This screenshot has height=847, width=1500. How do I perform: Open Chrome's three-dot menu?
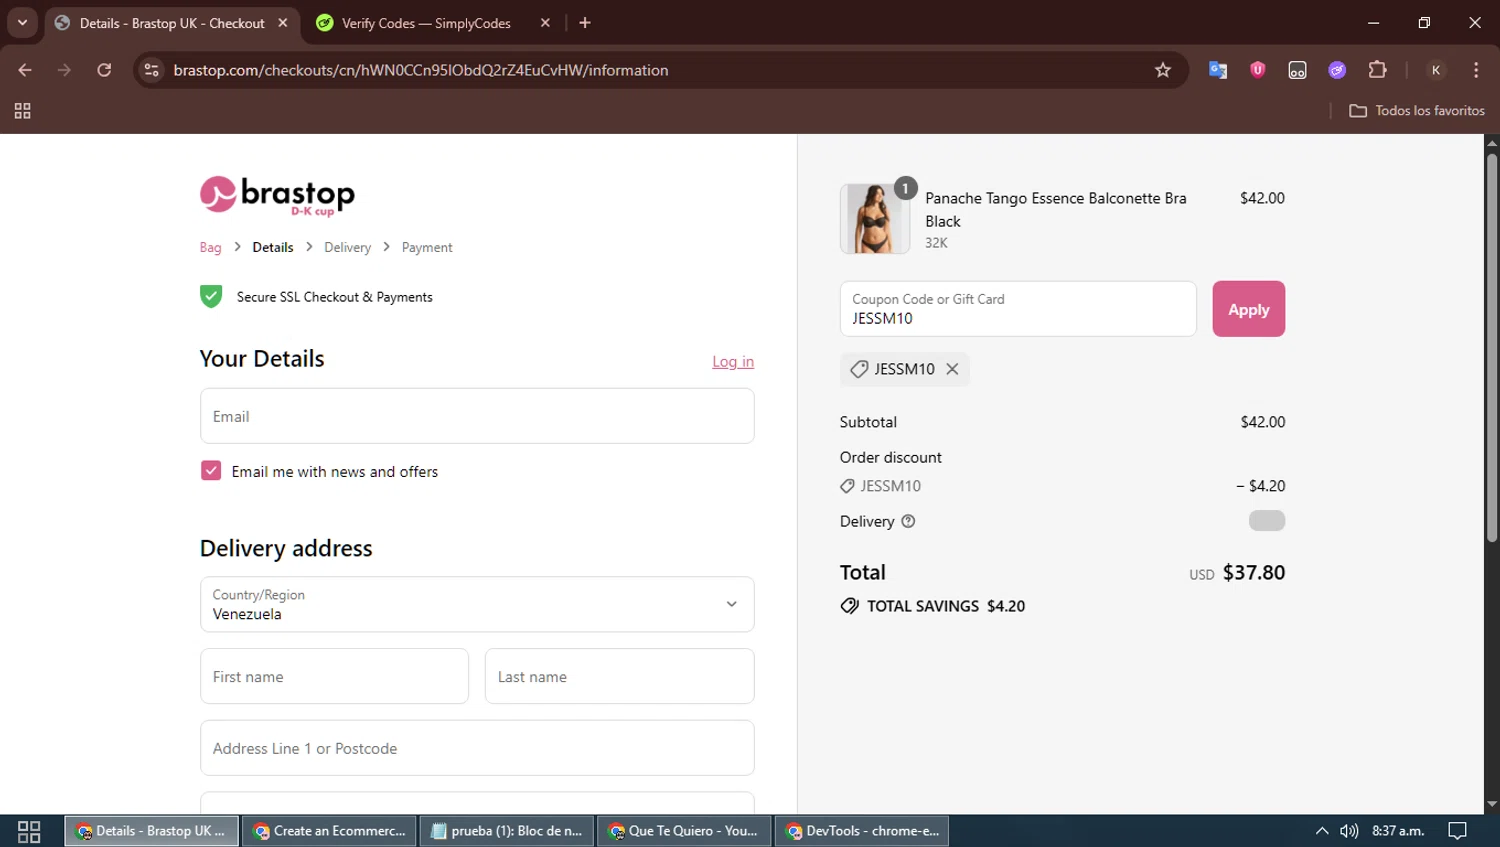pyautogui.click(x=1476, y=70)
